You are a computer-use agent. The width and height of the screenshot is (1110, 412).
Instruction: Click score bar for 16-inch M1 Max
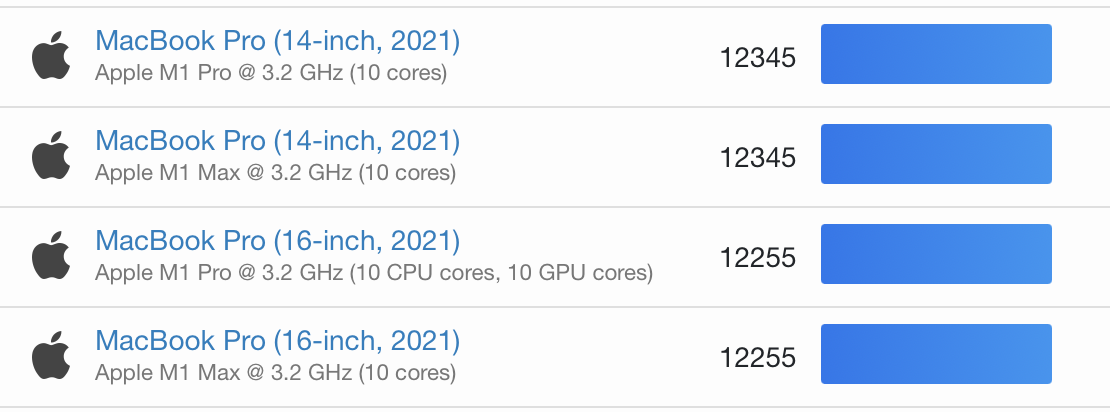point(936,354)
